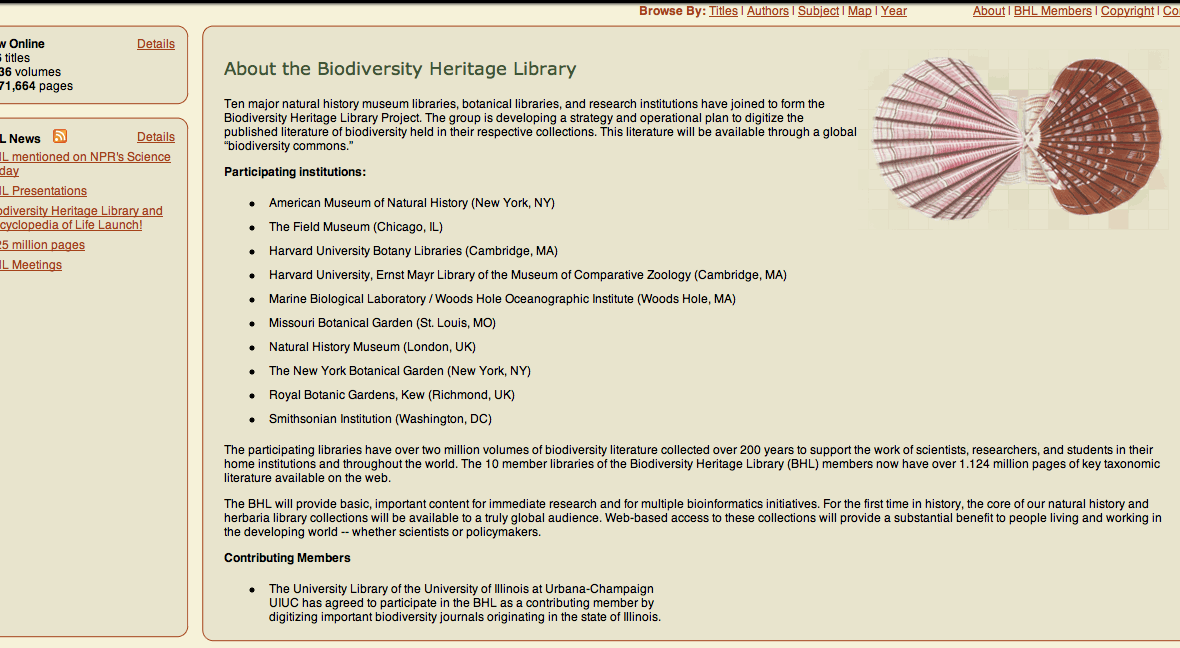
Task: Open the Map browse option
Action: (859, 11)
